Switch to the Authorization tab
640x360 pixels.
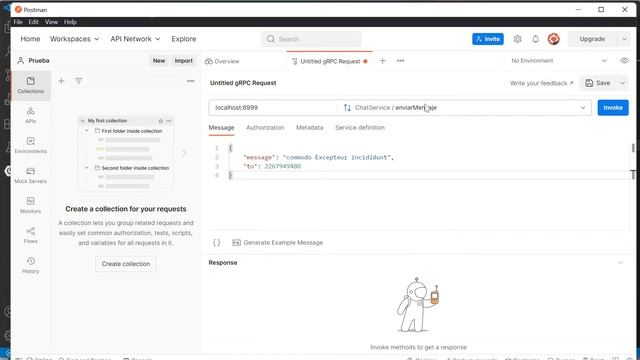(265, 128)
